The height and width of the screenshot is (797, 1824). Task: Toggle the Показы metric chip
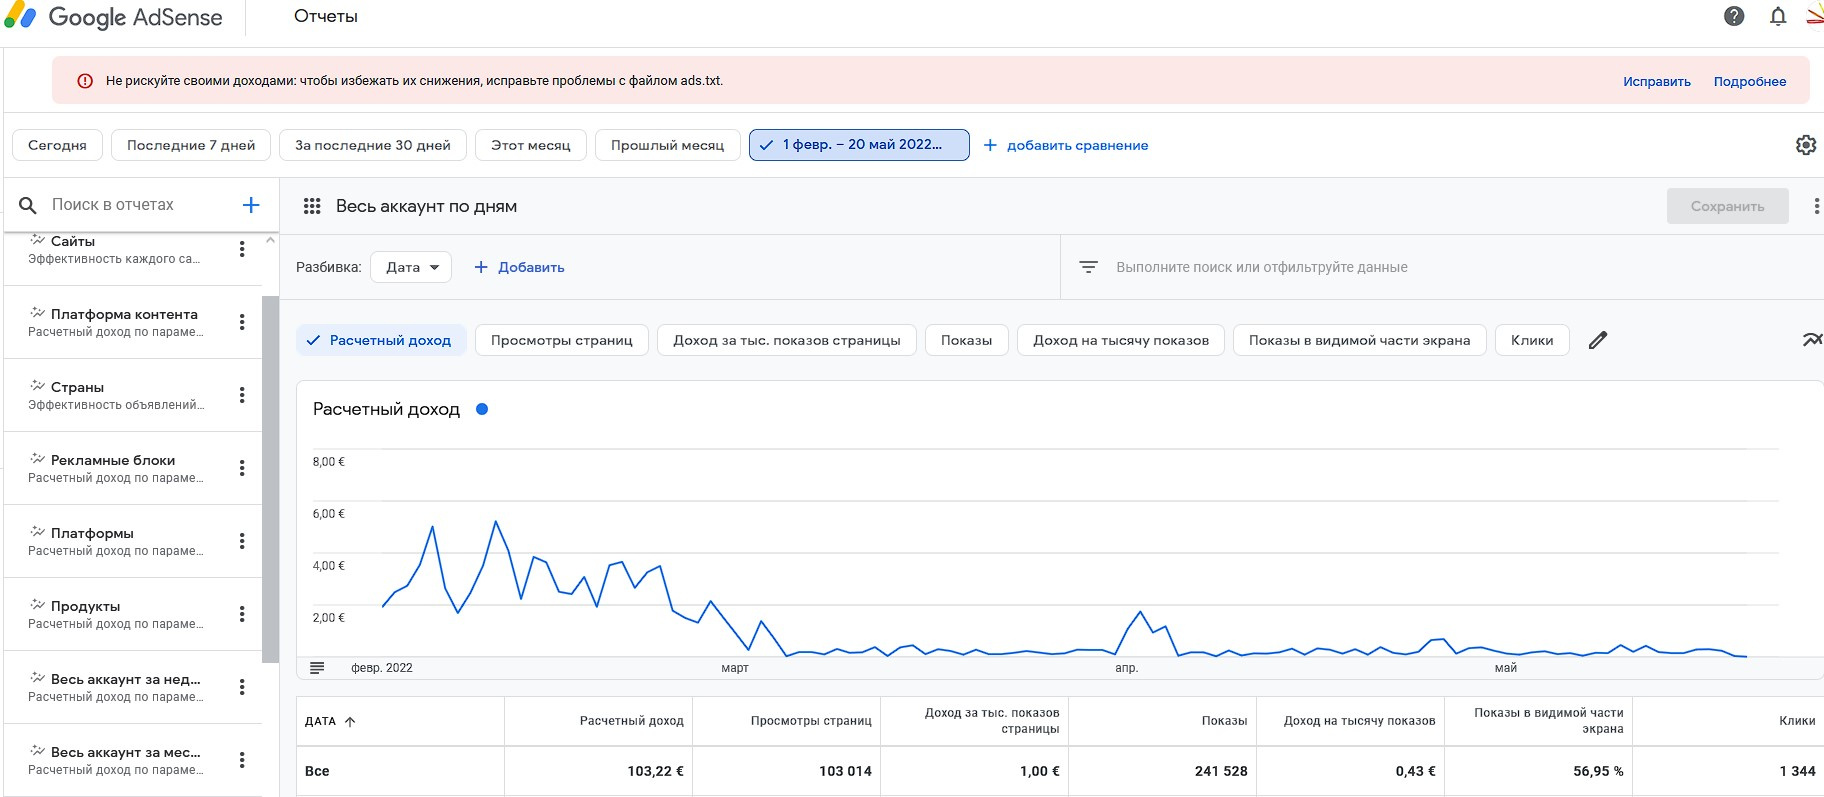tap(967, 340)
